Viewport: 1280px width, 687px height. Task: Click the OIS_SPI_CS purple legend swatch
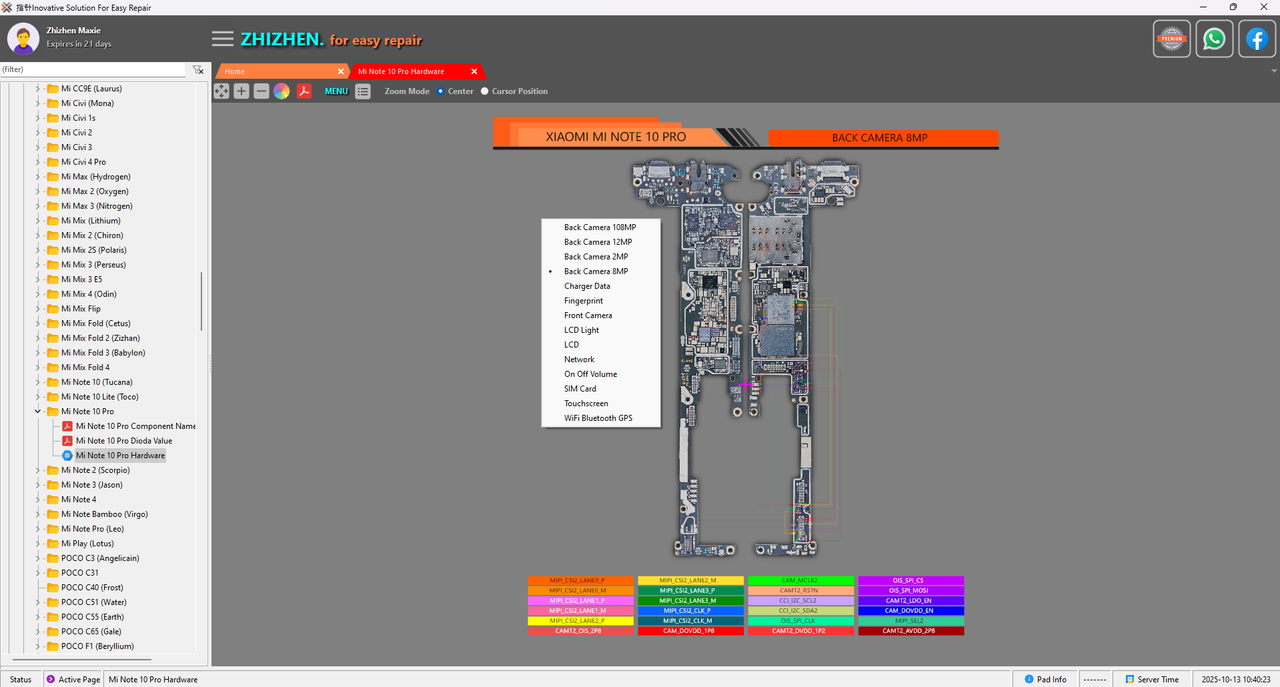click(x=911, y=580)
